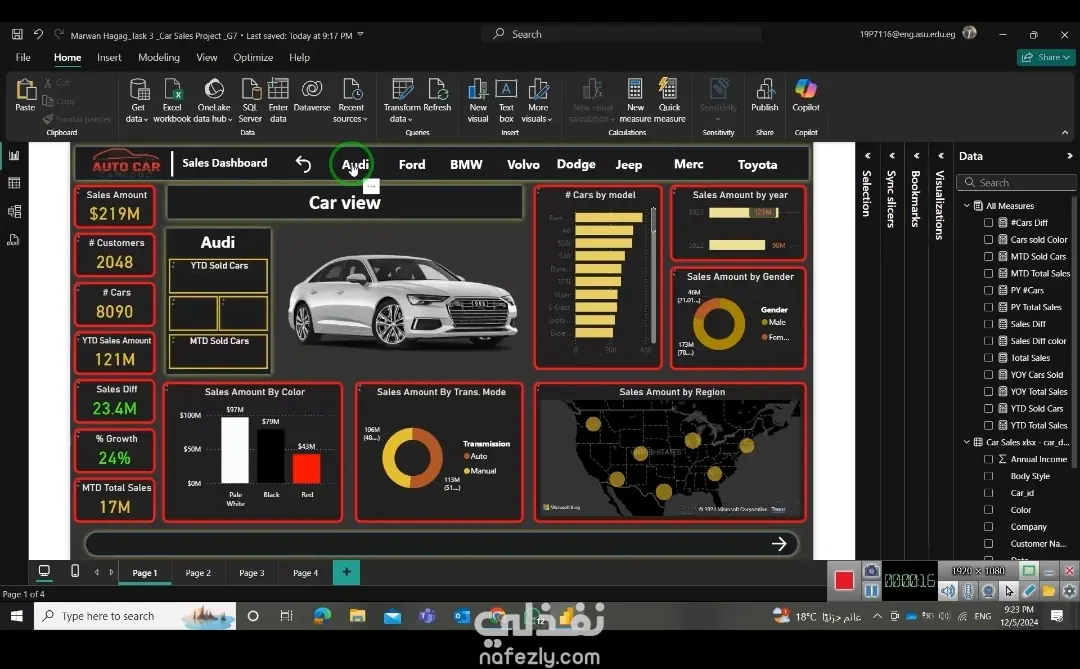
Task: Open Transform data query editor
Action: coord(402,101)
